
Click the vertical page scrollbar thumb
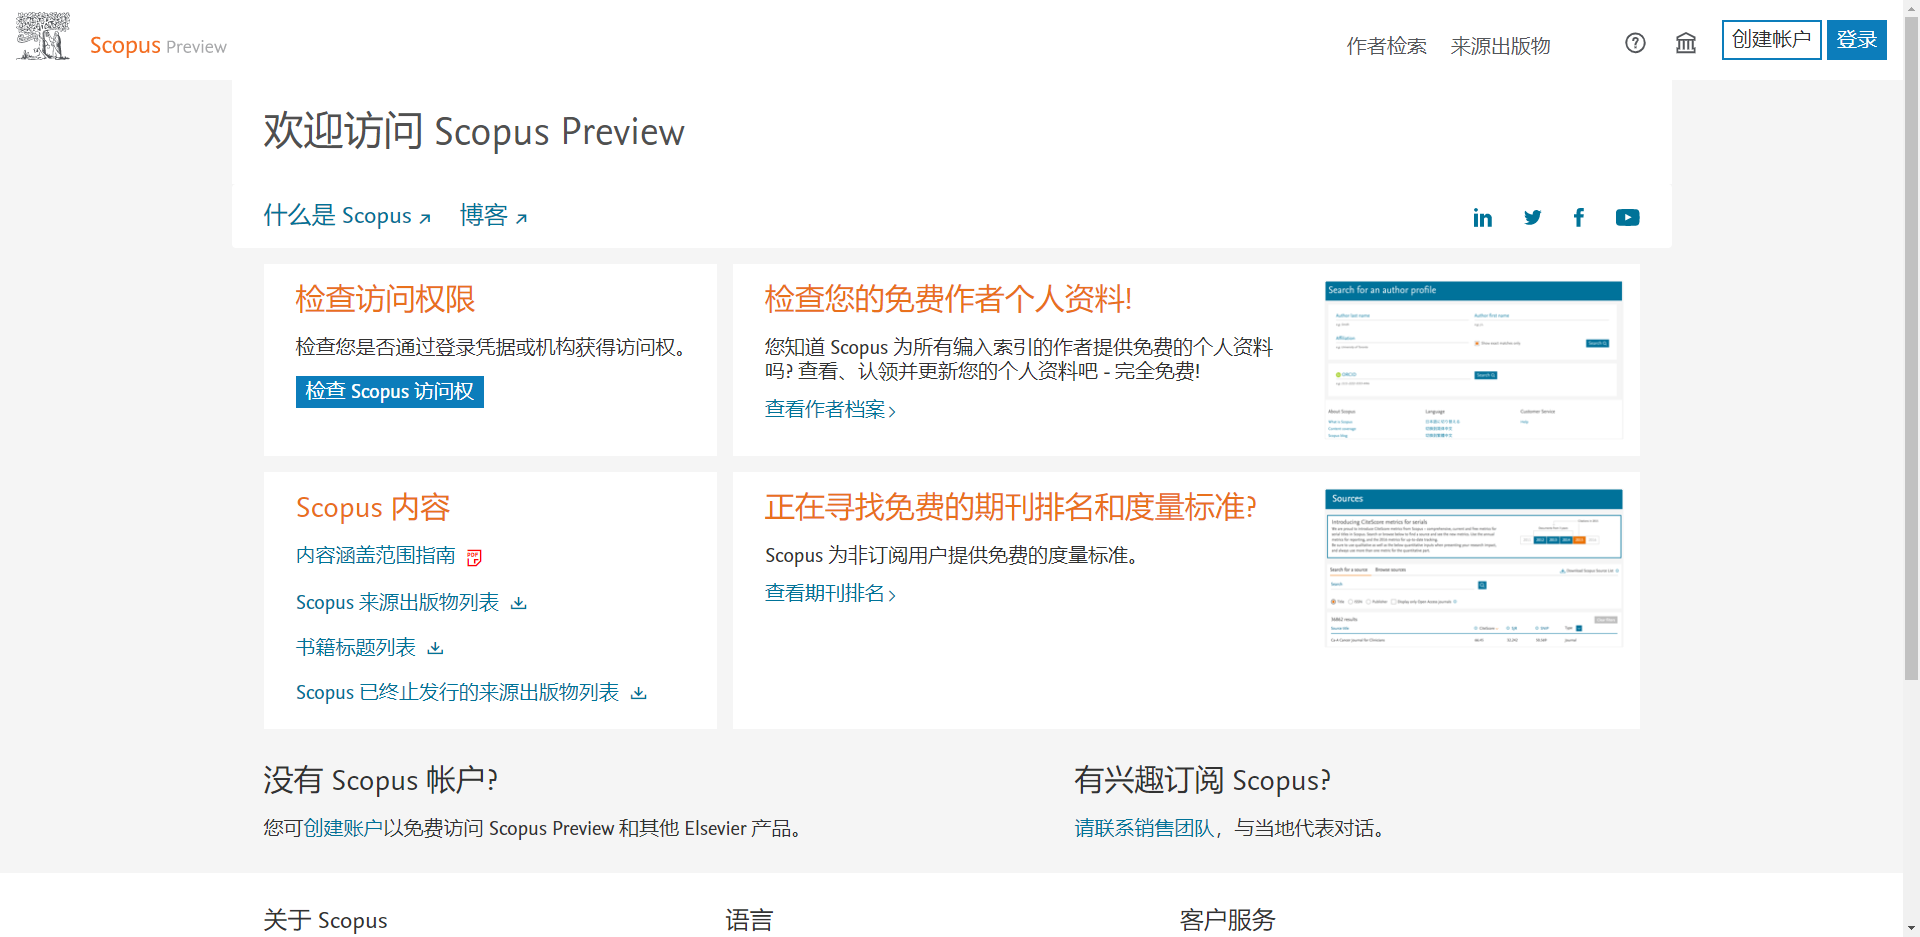pos(1911,350)
